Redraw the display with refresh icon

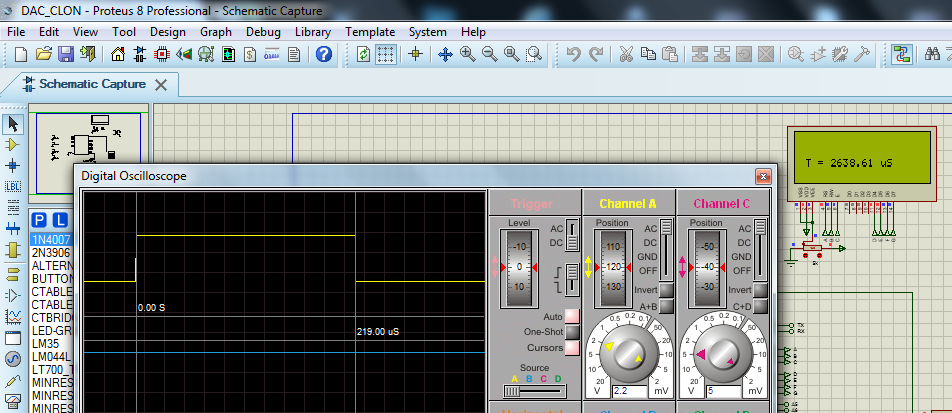coord(364,55)
